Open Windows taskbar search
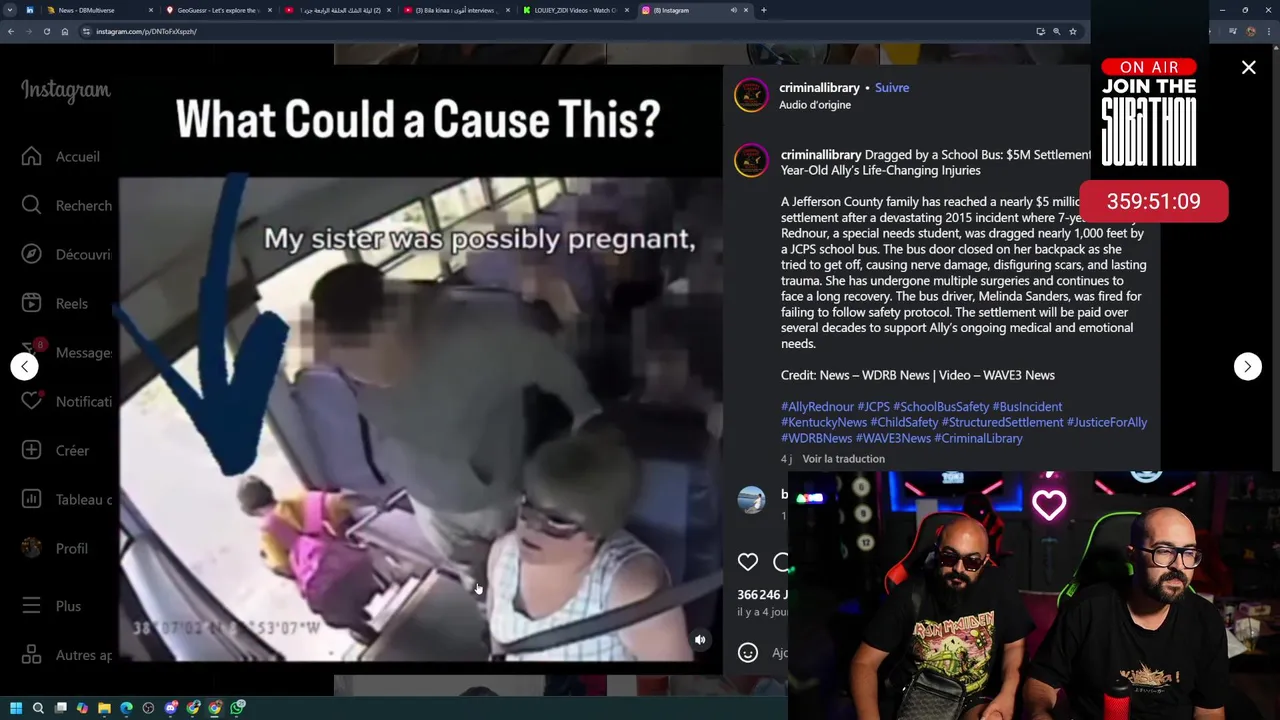 [x=38, y=708]
